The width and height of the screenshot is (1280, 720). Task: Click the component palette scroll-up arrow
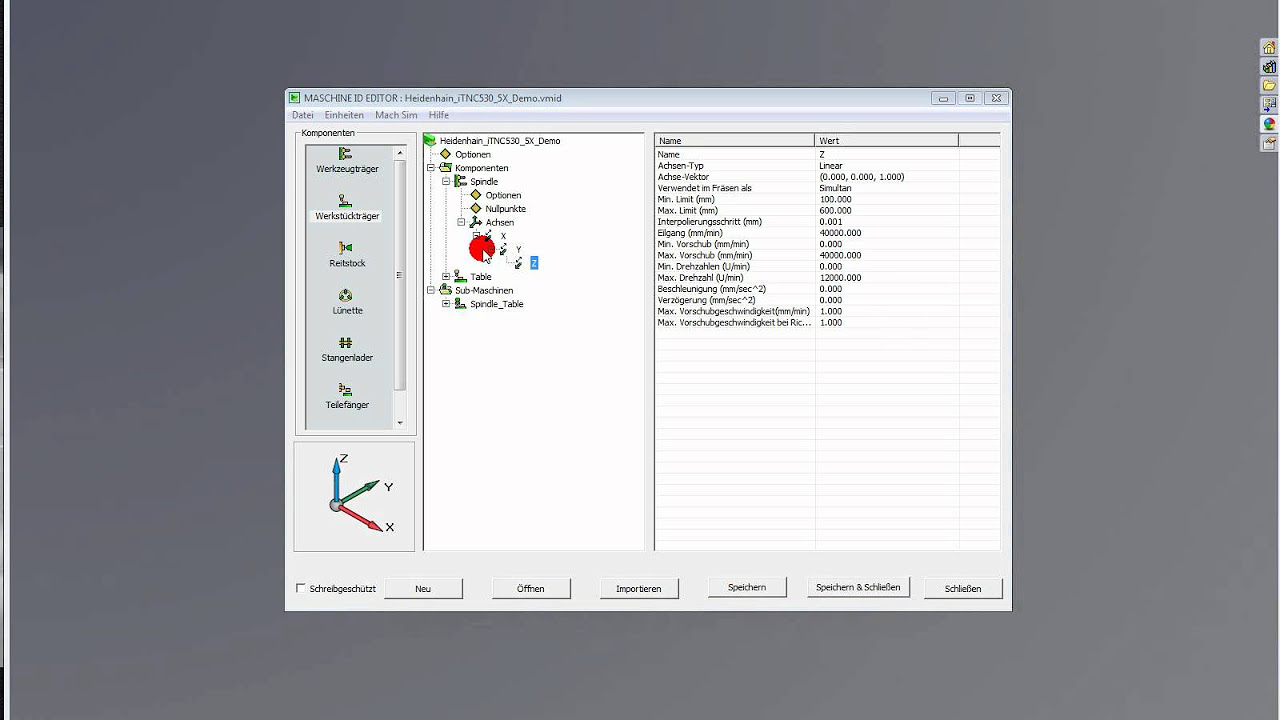[x=400, y=153]
